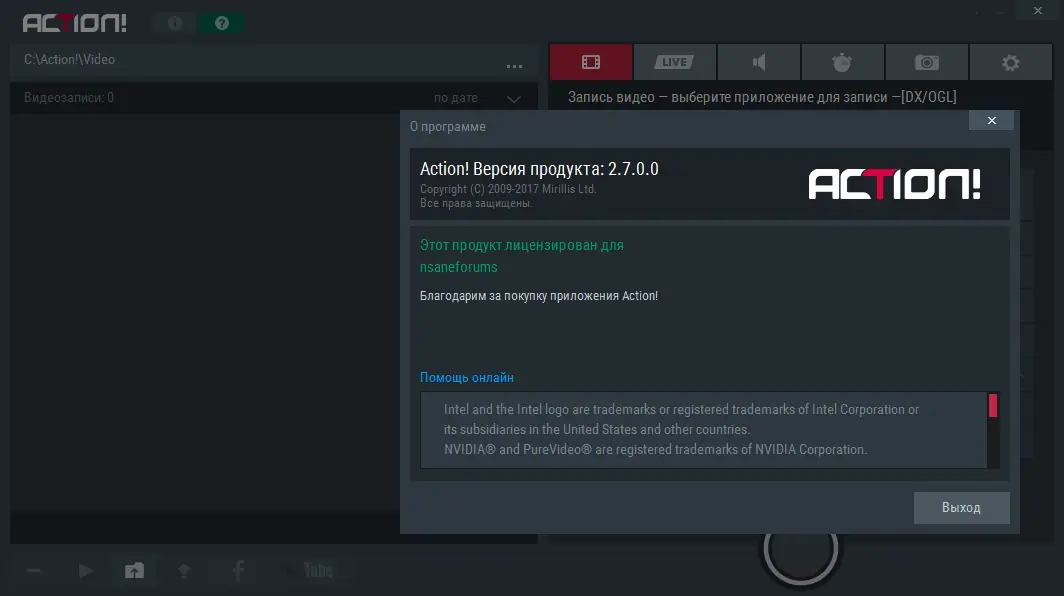Image resolution: width=1064 pixels, height=596 pixels.
Task: Click the 'Видеозаписи: 0' label
Action: pyautogui.click(x=69, y=98)
